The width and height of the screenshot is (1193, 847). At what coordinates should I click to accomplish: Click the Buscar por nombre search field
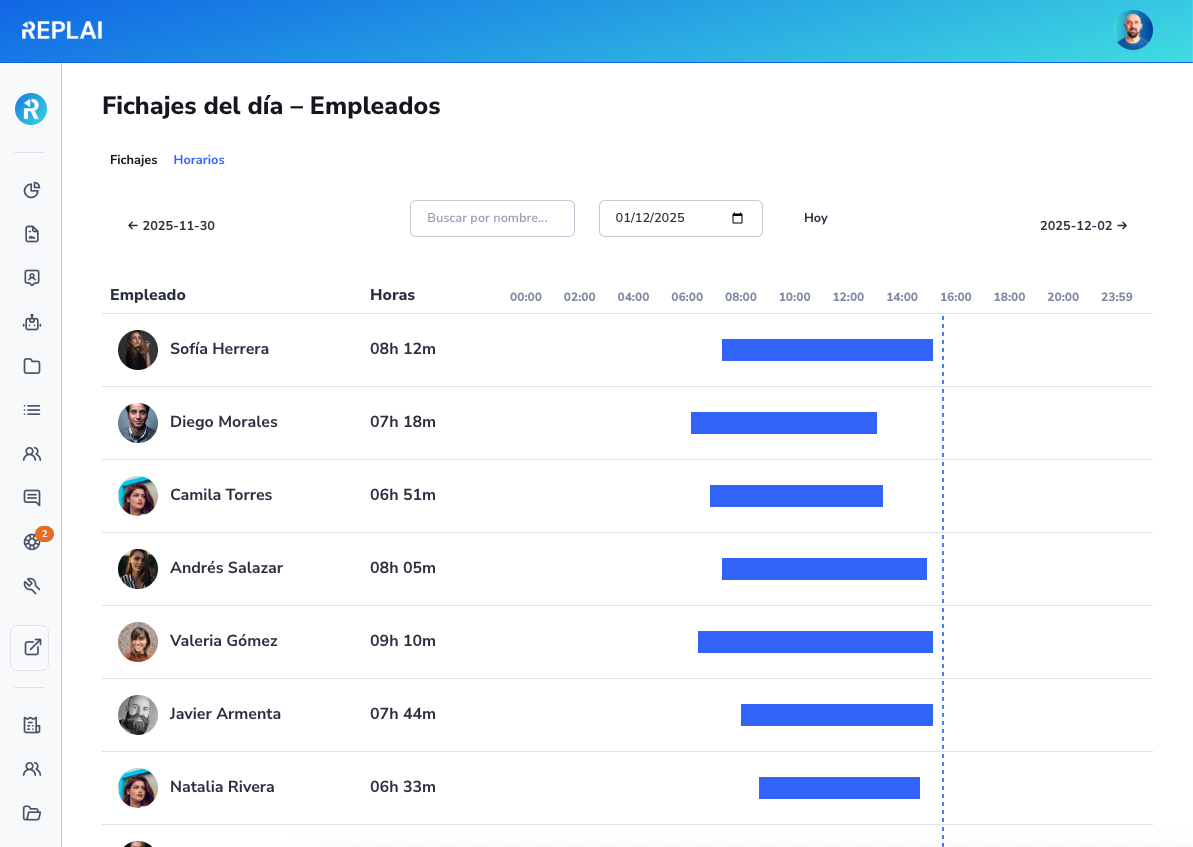[492, 218]
